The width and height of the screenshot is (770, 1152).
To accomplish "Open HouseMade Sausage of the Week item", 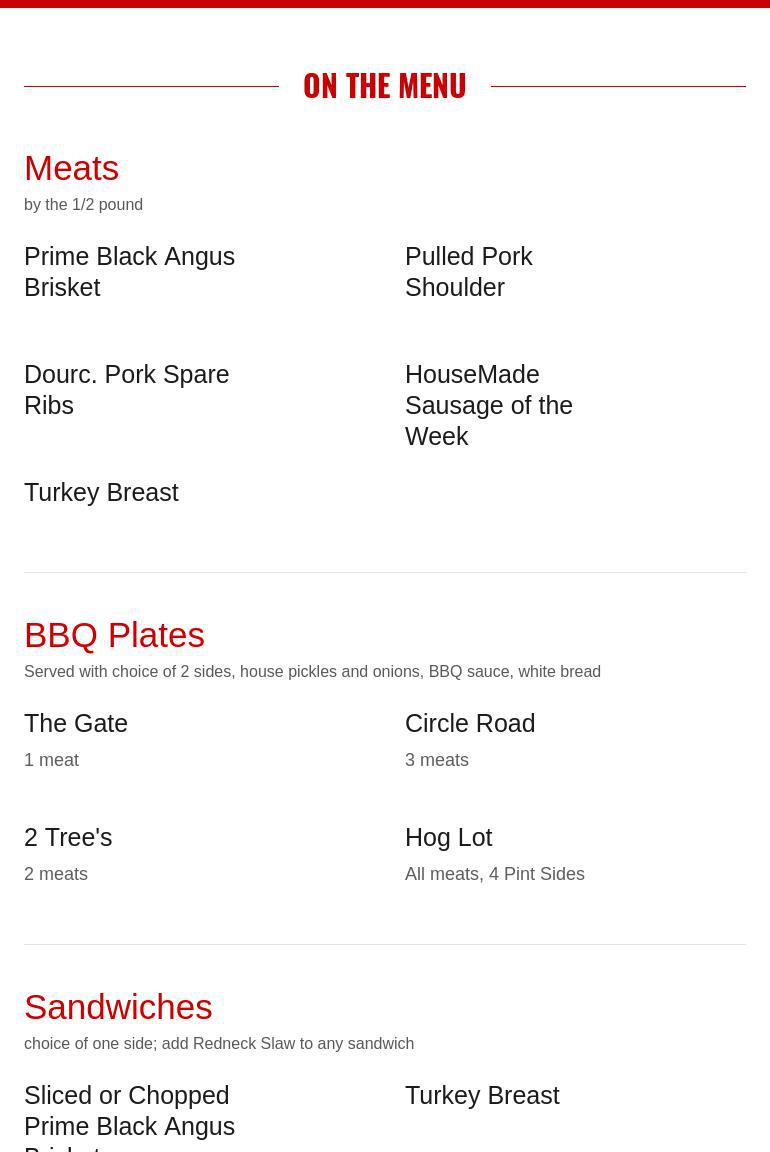I will (488, 405).
